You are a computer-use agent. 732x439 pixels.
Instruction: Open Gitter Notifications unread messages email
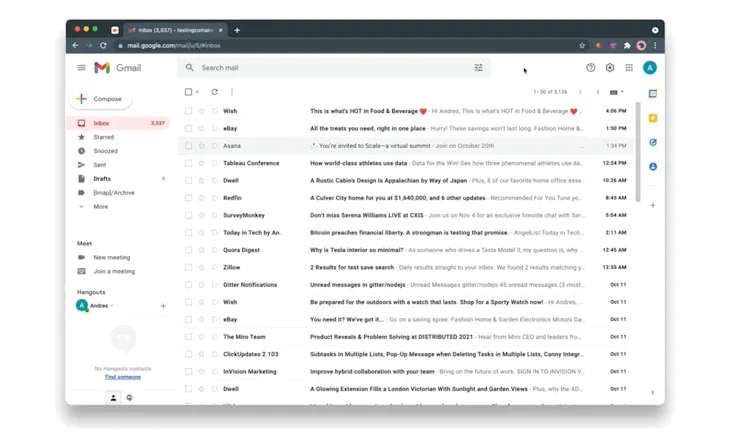[x=406, y=284]
